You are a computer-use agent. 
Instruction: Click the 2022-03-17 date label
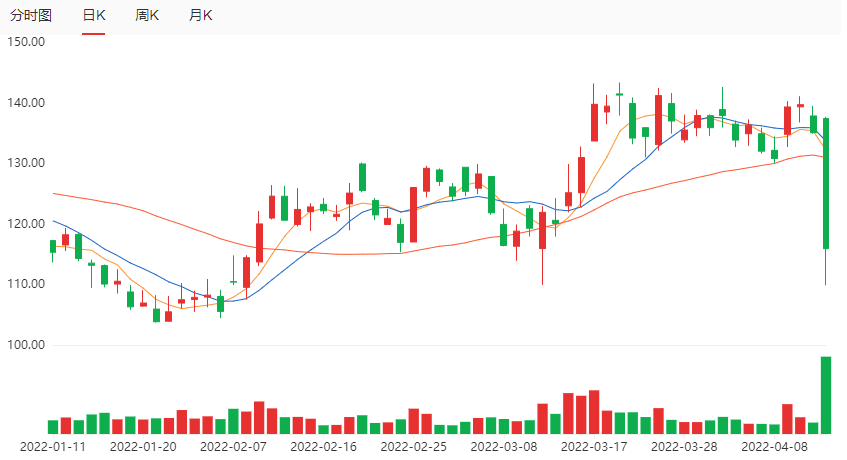point(594,447)
